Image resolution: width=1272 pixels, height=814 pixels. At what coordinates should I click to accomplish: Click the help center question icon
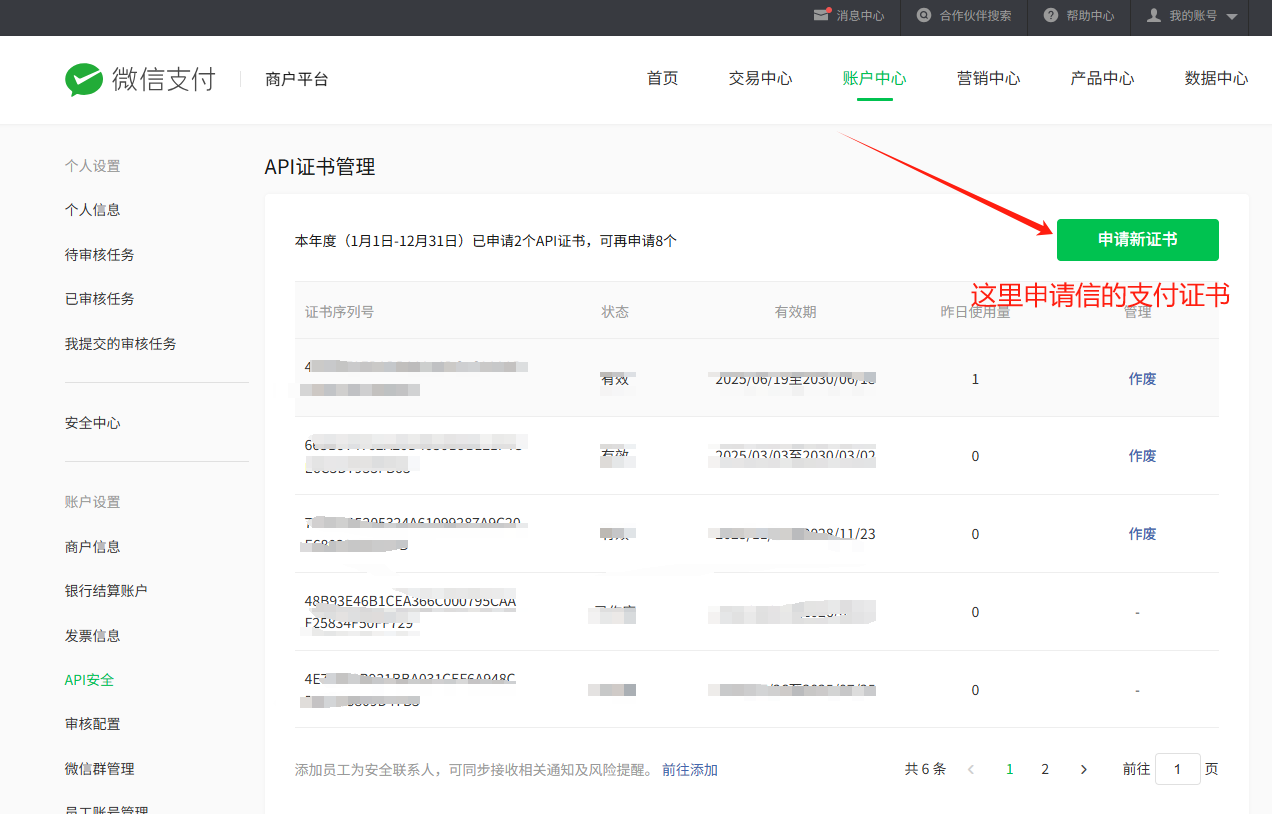tap(1050, 16)
